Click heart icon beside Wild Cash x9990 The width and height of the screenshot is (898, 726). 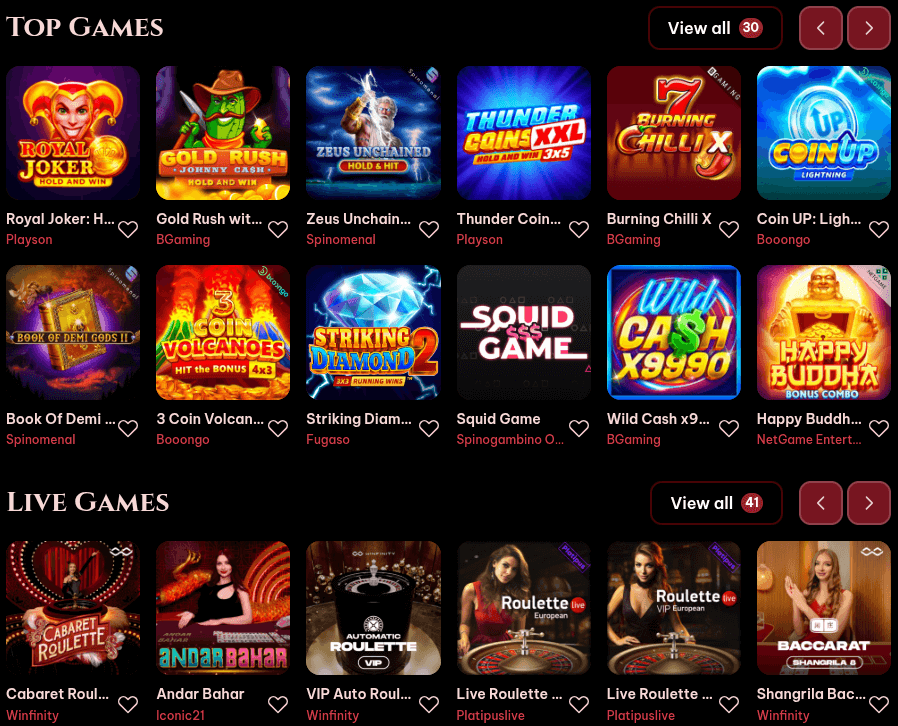[x=728, y=428]
